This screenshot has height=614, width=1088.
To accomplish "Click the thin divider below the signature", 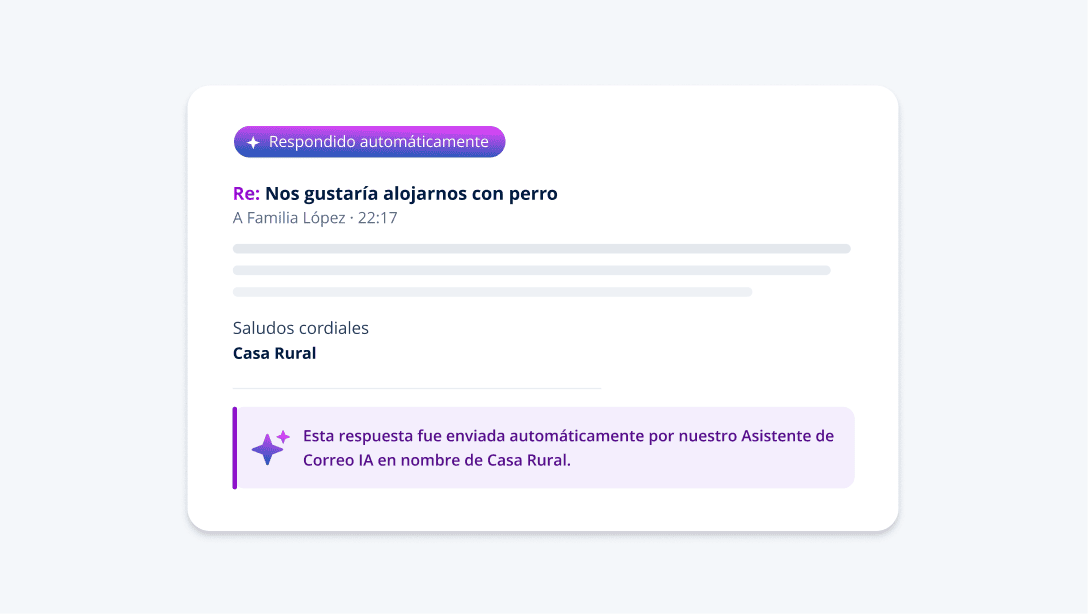I will coord(417,389).
